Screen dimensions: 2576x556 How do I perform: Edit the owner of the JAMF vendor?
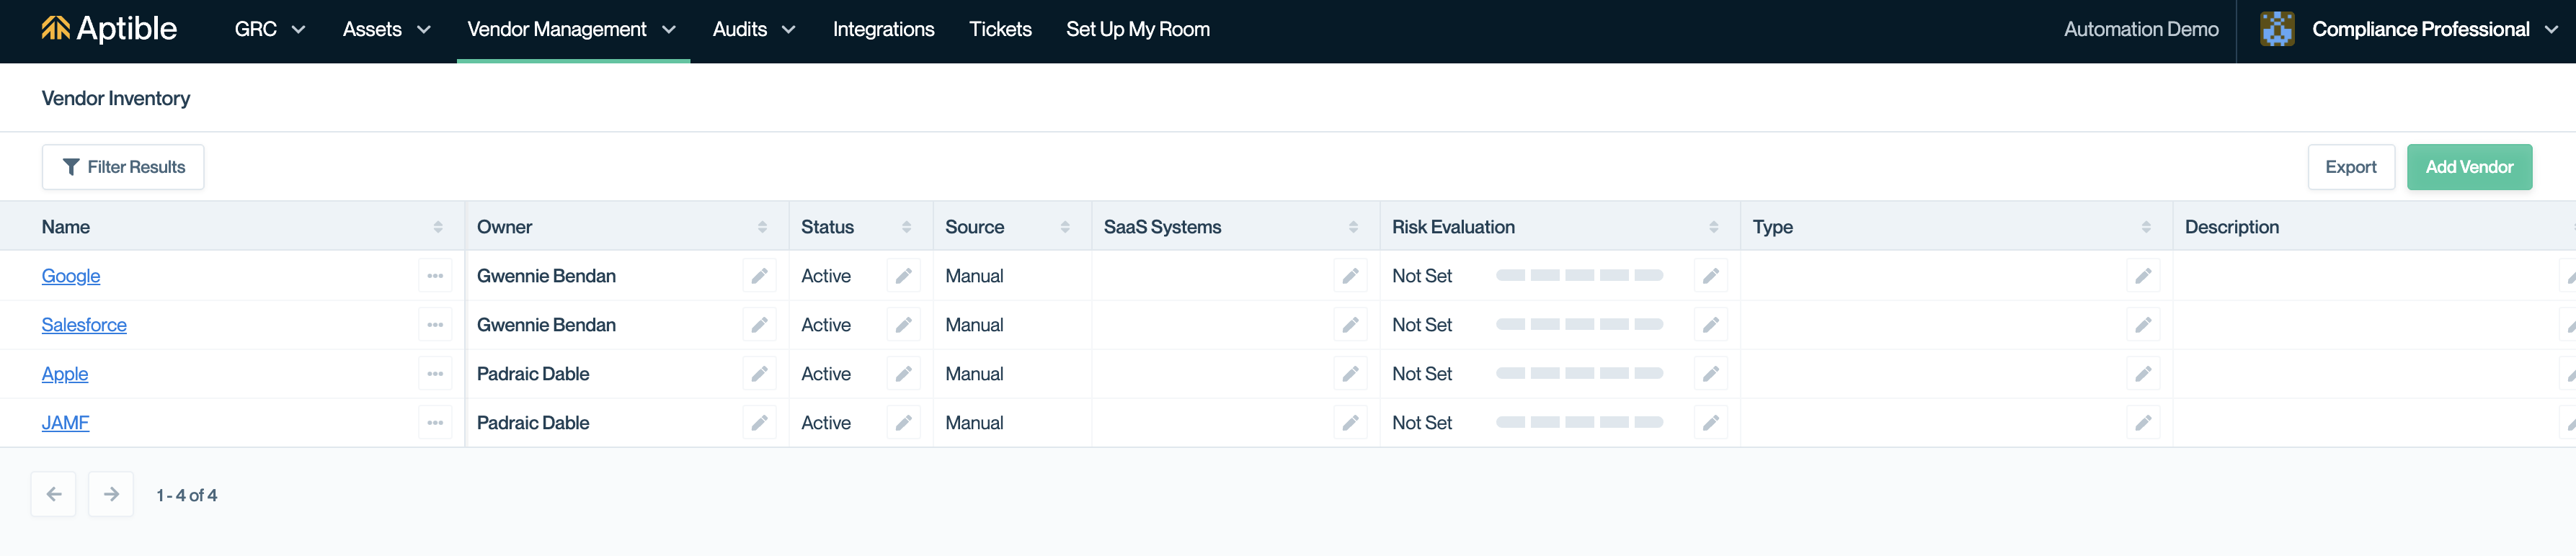coord(760,423)
